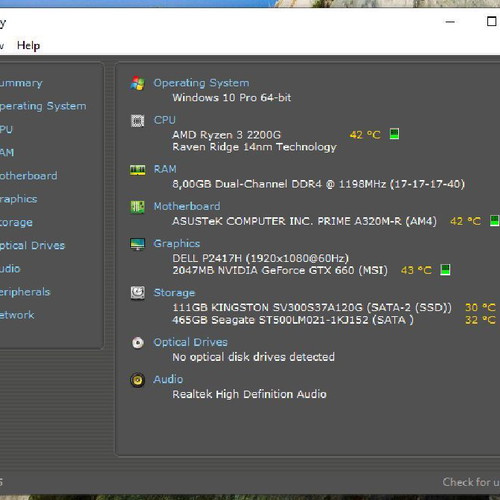Viewport: 500px width, 500px height.
Task: Click the Seagate 32 °C temperature value
Action: (480, 320)
